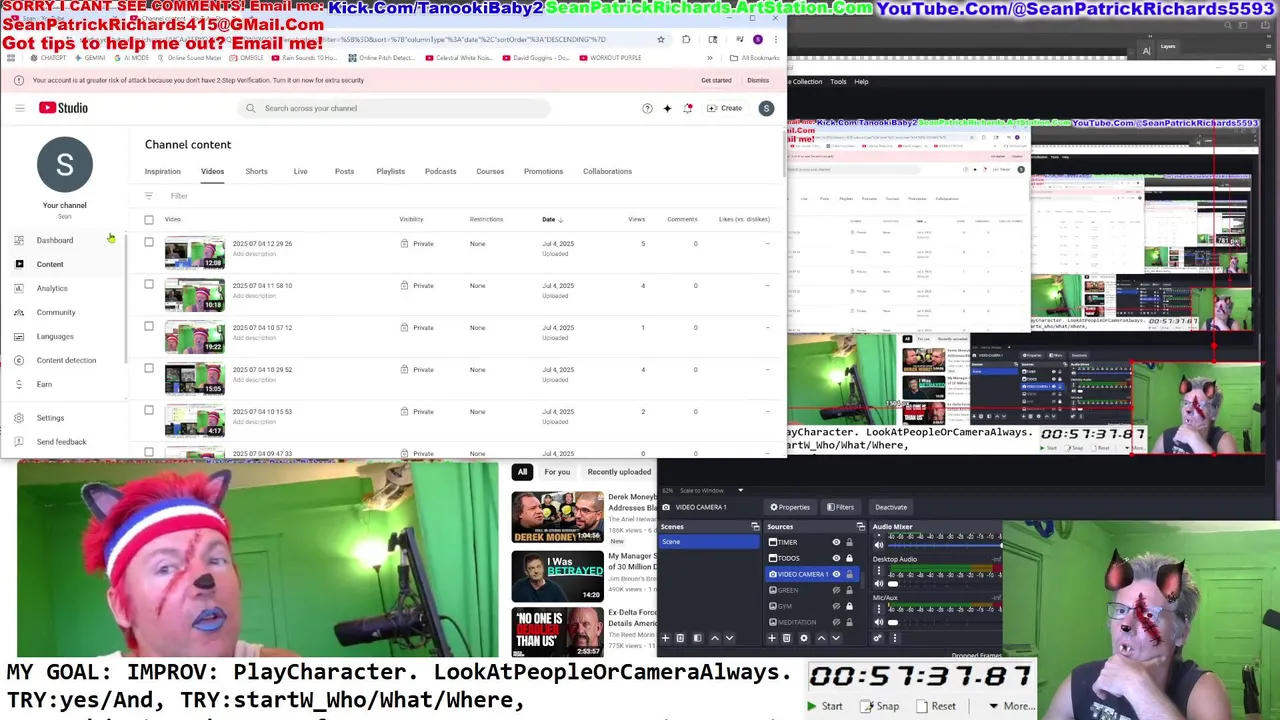The width and height of the screenshot is (1280, 720).
Task: Open the notifications bell in Studio
Action: coord(688,108)
